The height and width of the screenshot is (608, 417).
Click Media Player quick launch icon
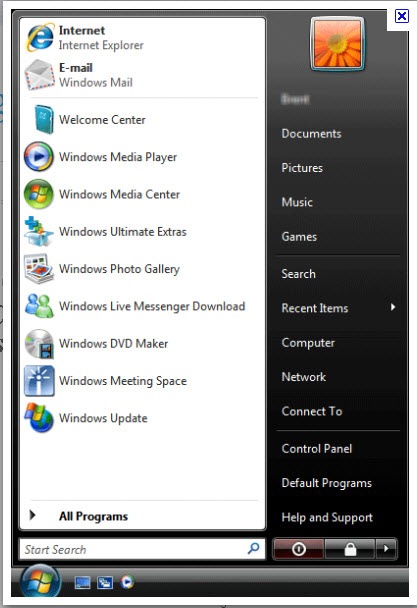coord(127,582)
